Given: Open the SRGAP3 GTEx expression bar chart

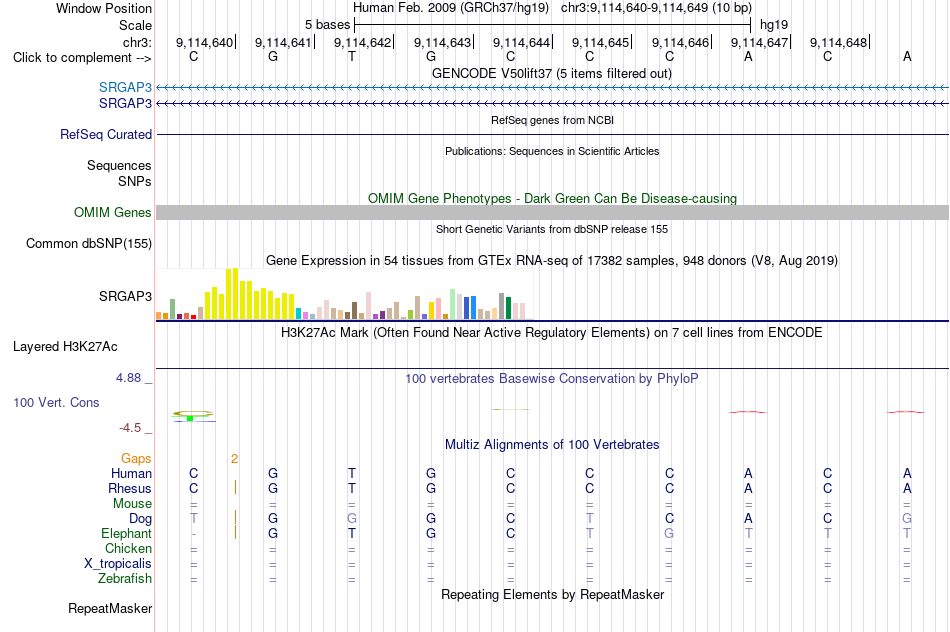Looking at the screenshot, I should tap(344, 294).
